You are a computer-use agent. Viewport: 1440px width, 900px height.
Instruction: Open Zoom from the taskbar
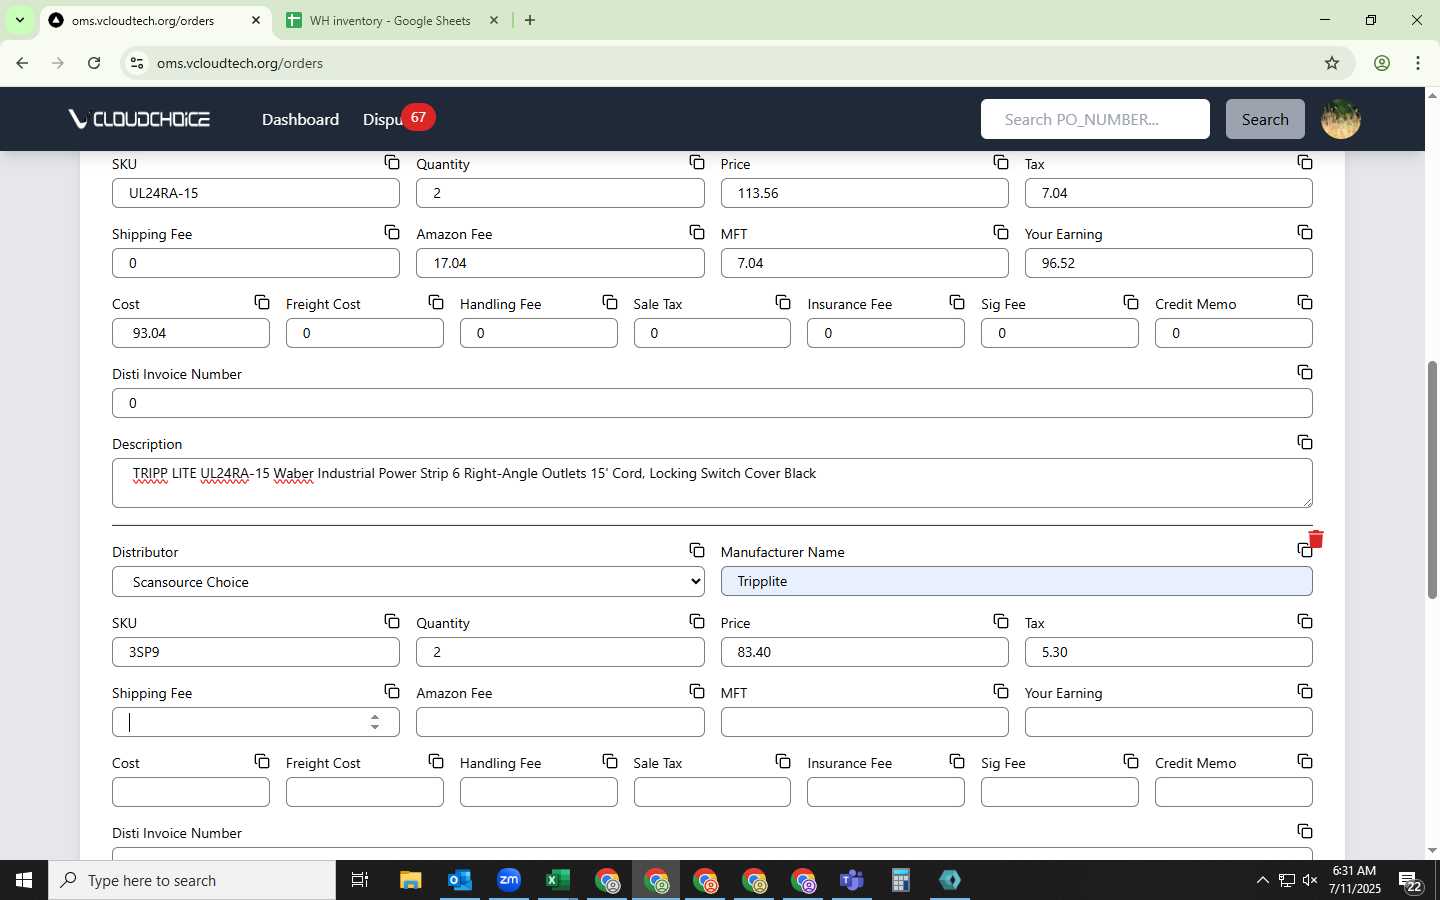click(x=508, y=881)
